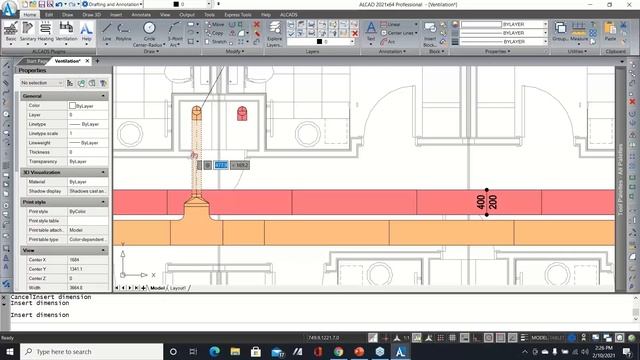The height and width of the screenshot is (360, 640).
Task: Switch to the Ventilation drawing tab
Action: point(67,61)
